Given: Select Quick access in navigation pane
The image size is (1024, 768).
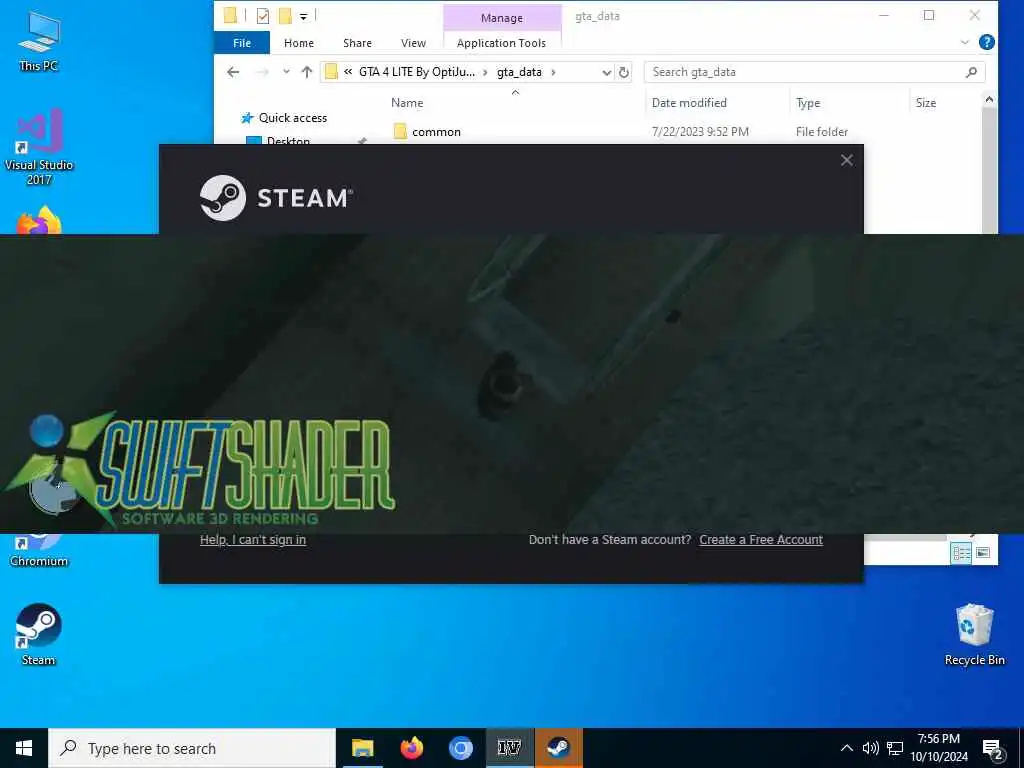Looking at the screenshot, I should click(293, 118).
